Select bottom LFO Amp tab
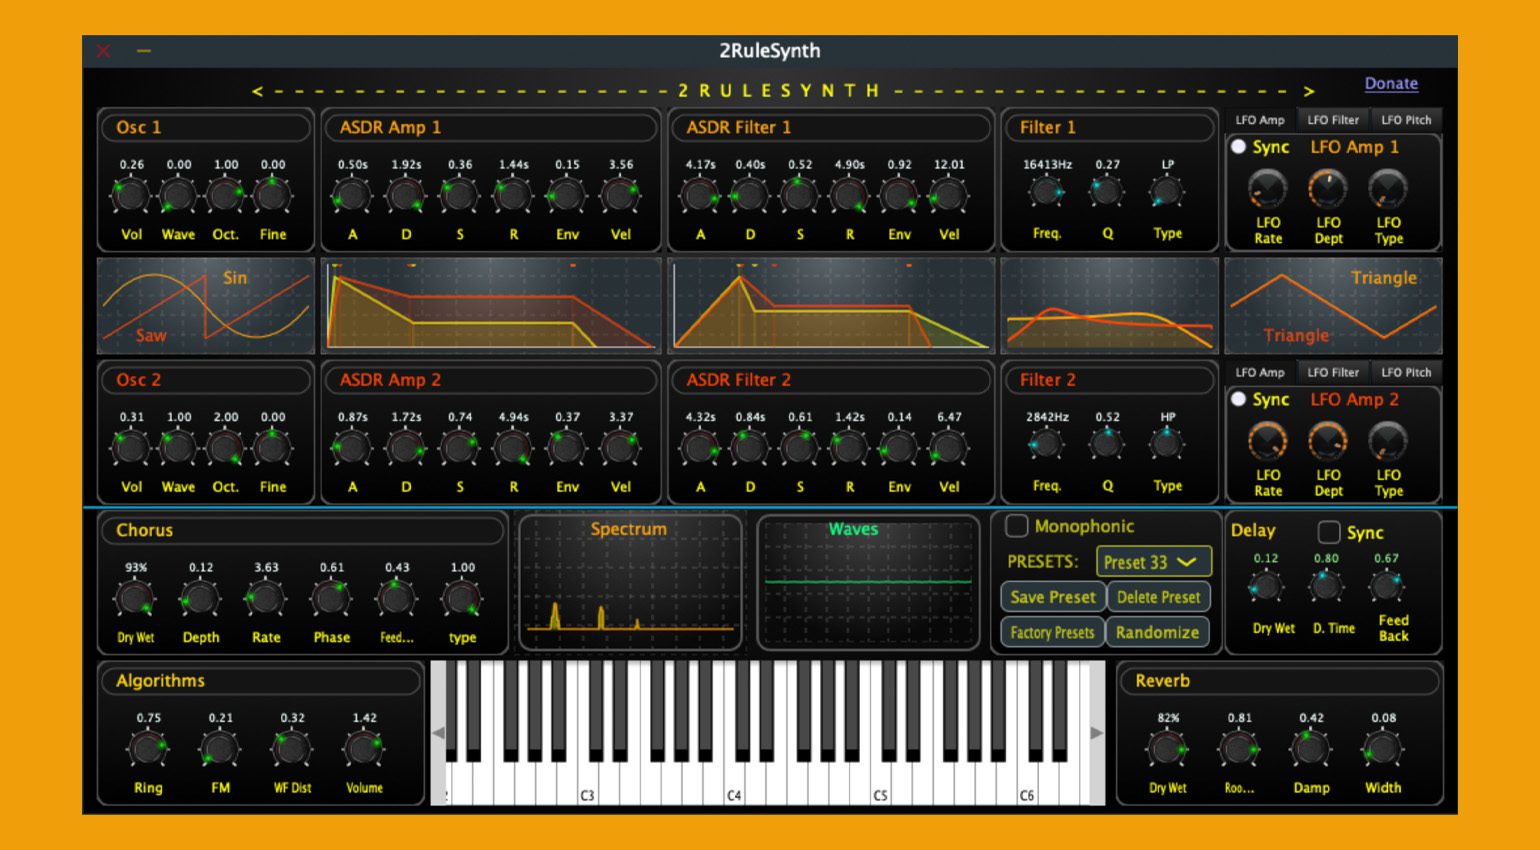 (x=1260, y=372)
